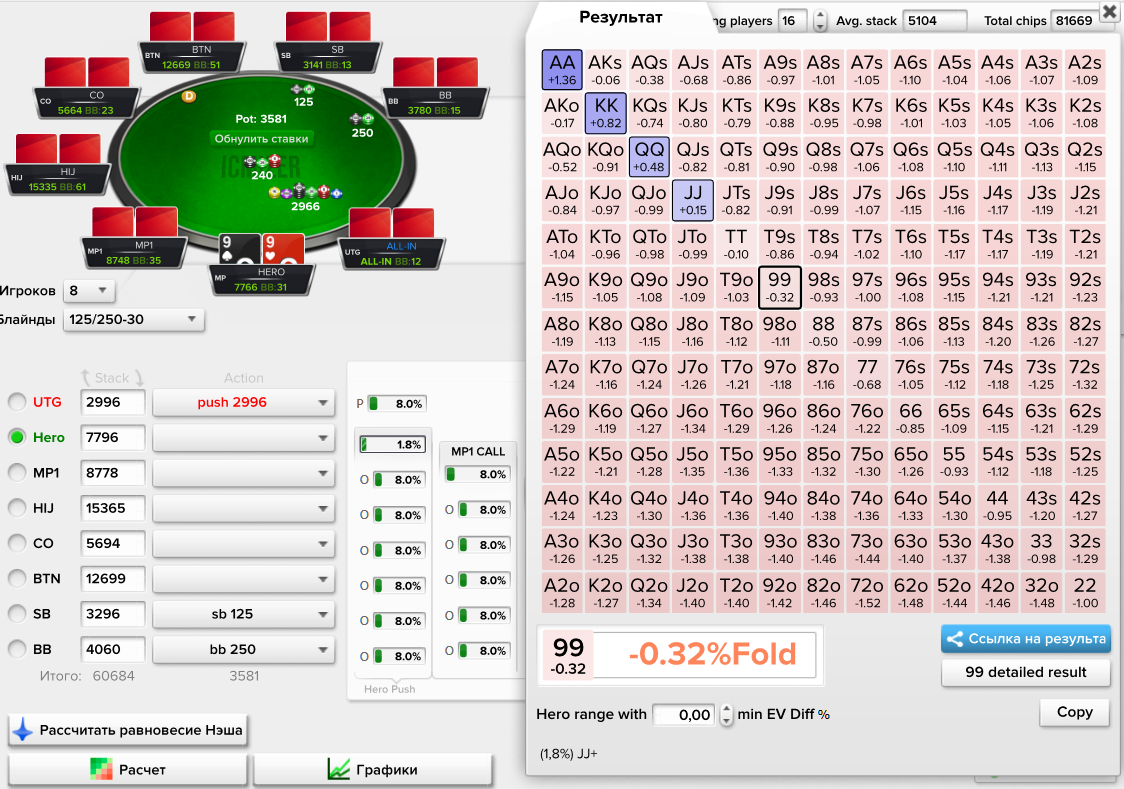Click the chart icon on Графики
Viewport: 1124px width, 789px height.
click(338, 769)
